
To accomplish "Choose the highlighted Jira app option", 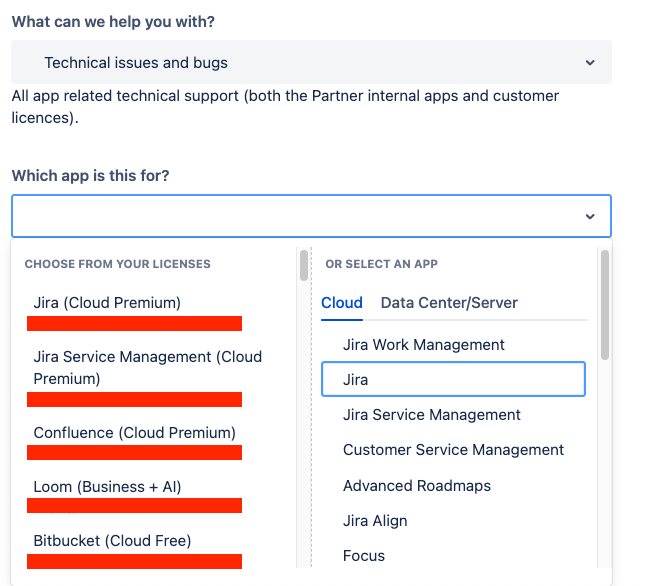I will point(454,379).
